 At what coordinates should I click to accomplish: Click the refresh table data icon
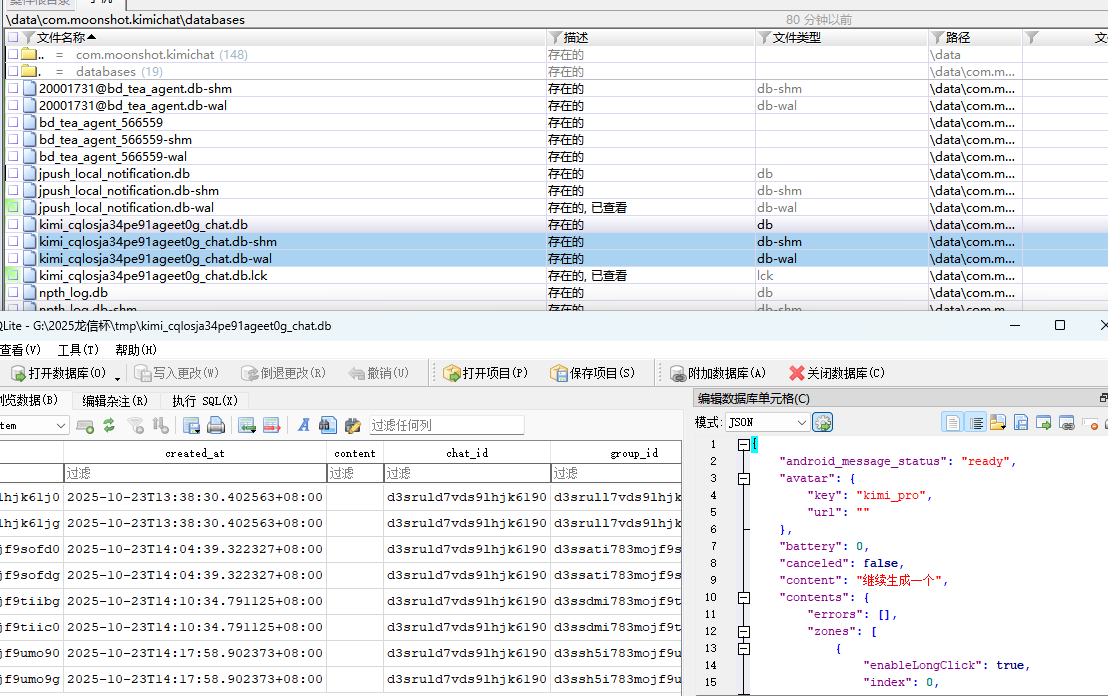[x=109, y=425]
